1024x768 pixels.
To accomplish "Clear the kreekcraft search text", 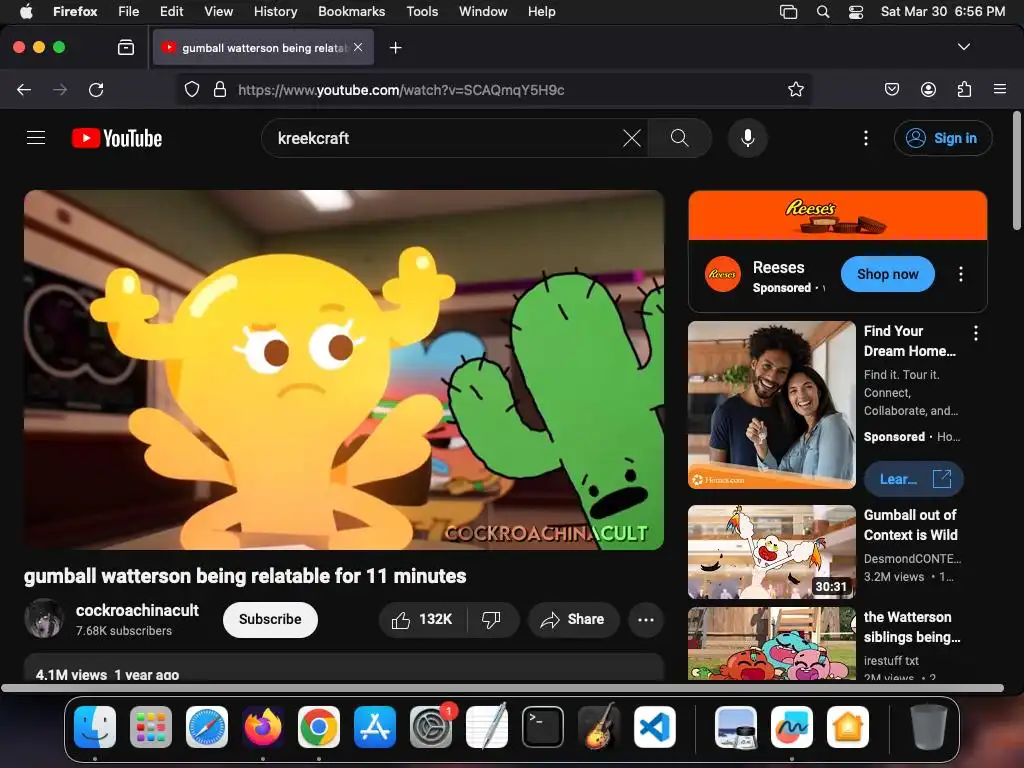I will (632, 138).
